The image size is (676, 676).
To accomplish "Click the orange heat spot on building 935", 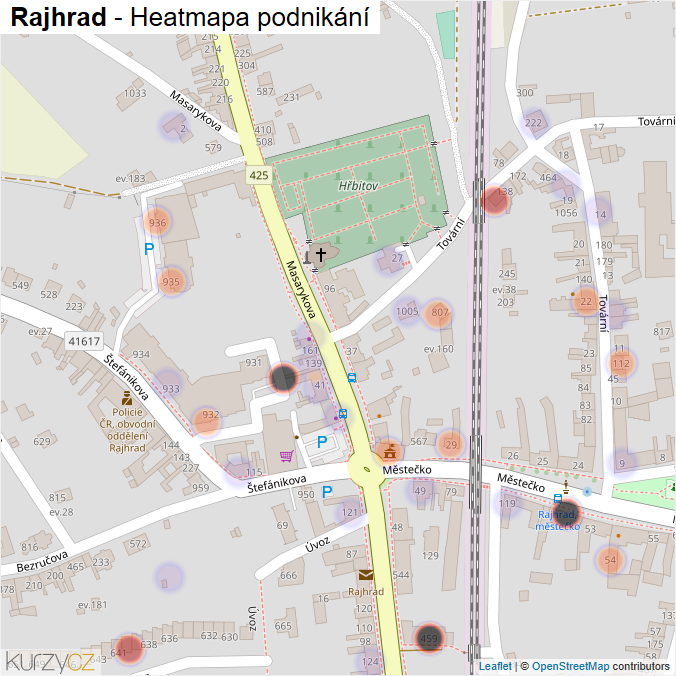I will (x=172, y=281).
